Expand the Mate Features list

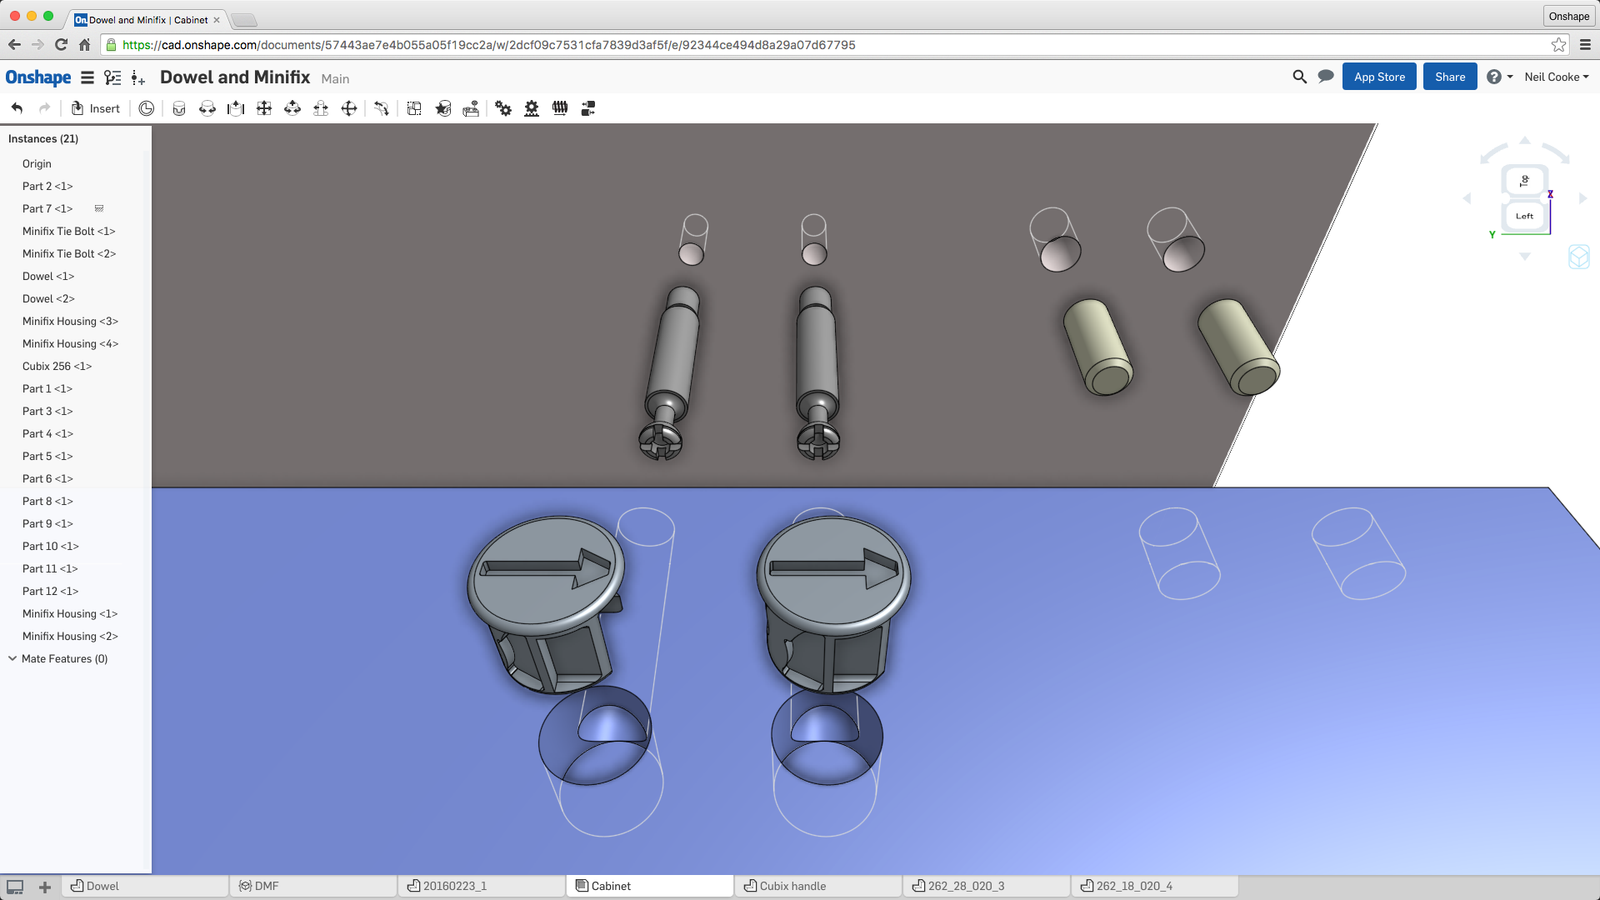tap(13, 659)
